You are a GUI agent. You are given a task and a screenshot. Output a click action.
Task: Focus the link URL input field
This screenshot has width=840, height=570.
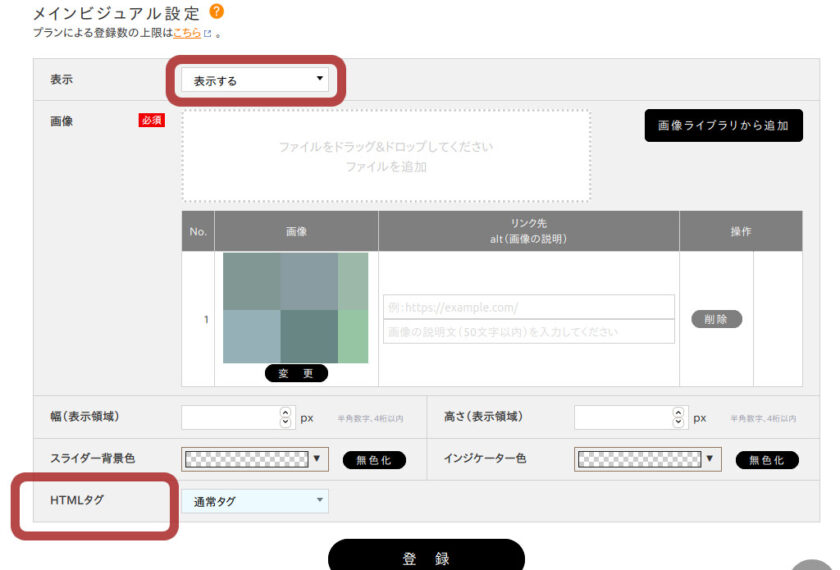(529, 307)
